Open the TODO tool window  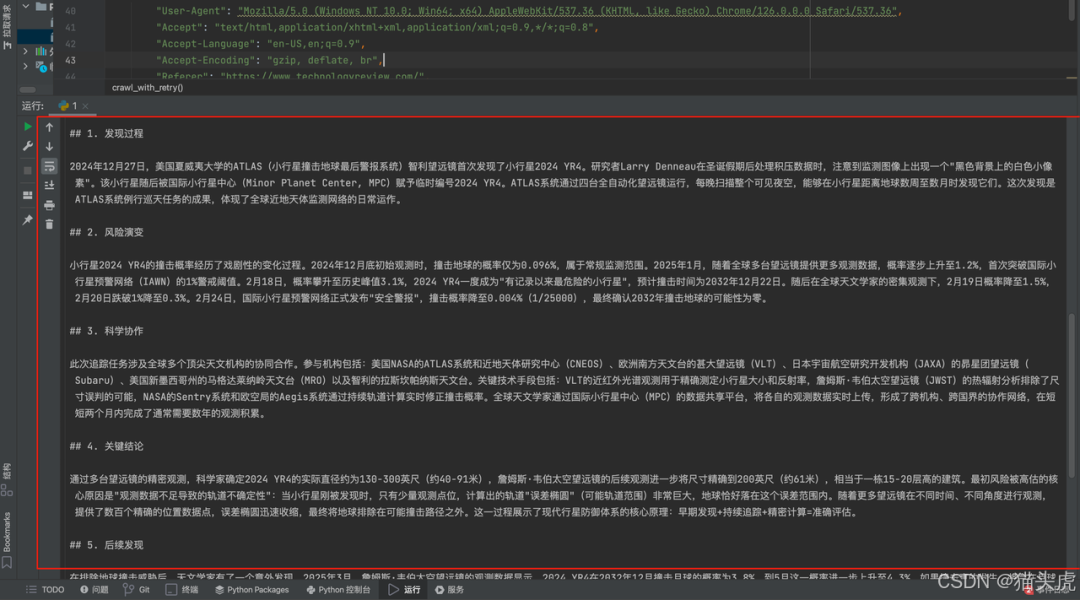tap(45, 590)
